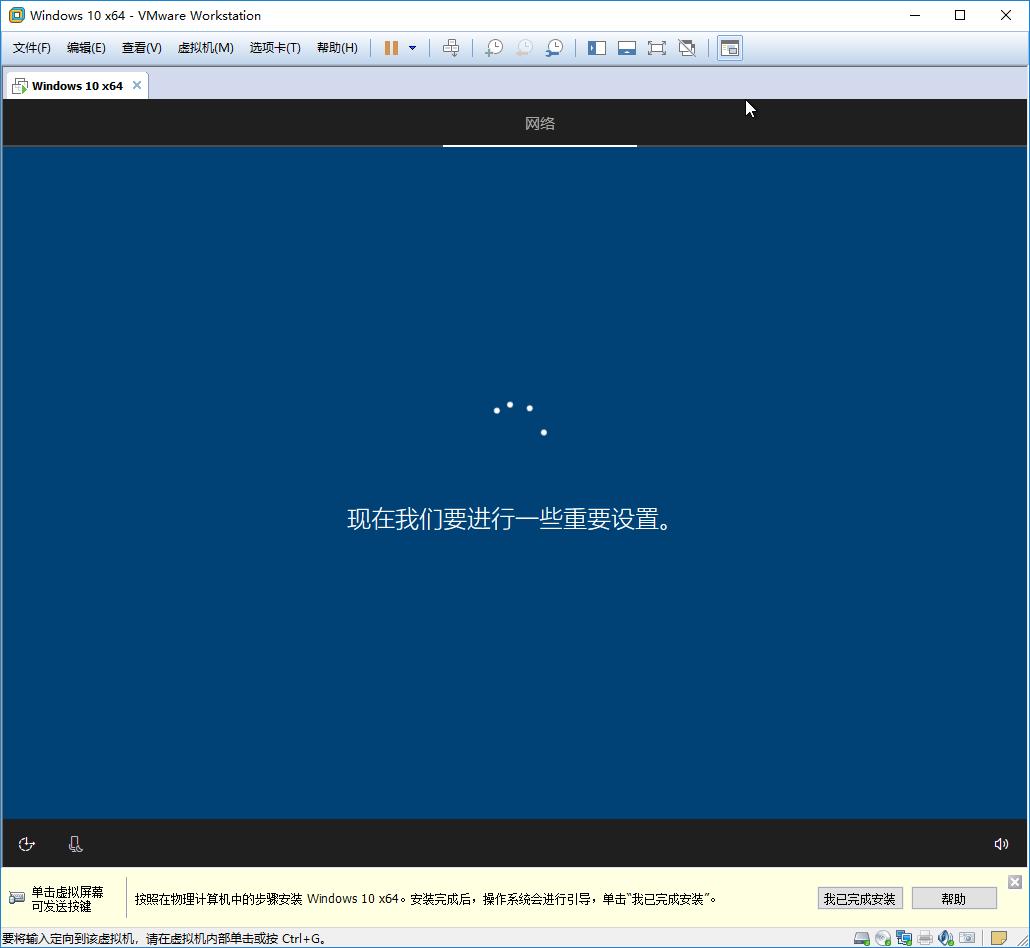Open the pause button dropdown arrow
This screenshot has width=1030, height=948.
[410, 47]
